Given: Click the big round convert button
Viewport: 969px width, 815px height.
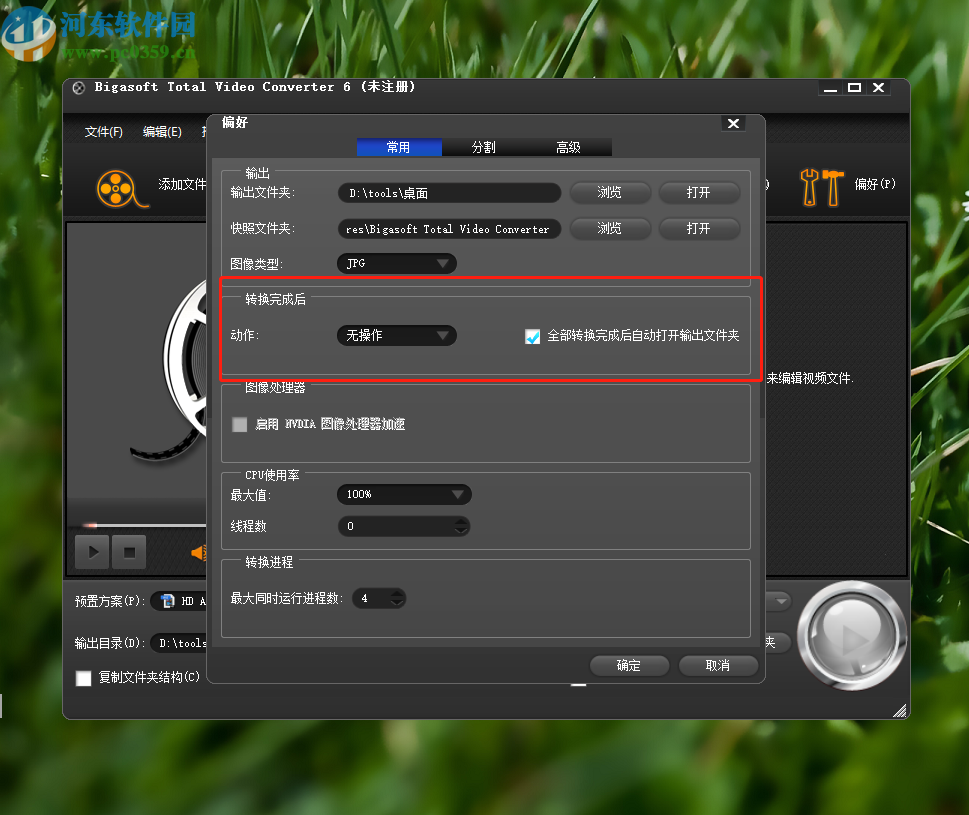Looking at the screenshot, I should (x=851, y=636).
